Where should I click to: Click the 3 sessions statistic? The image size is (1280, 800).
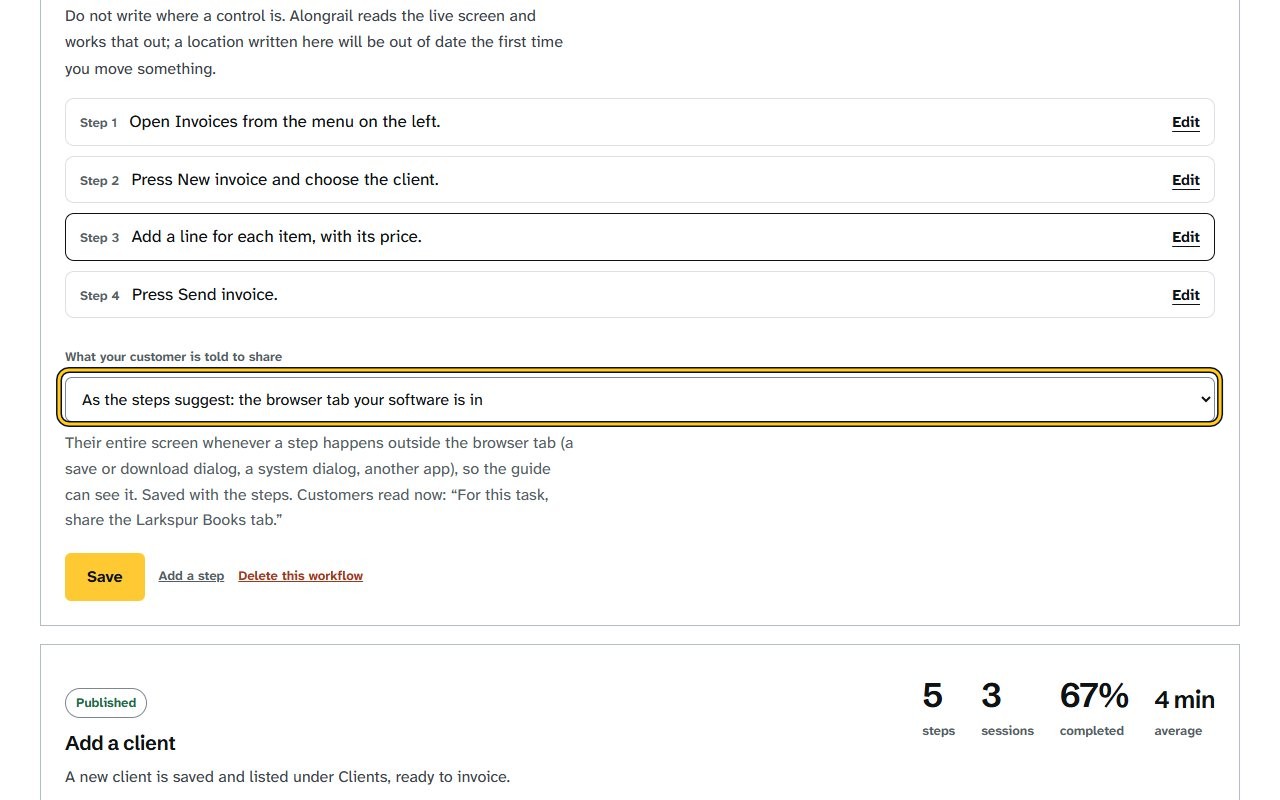pos(1007,709)
